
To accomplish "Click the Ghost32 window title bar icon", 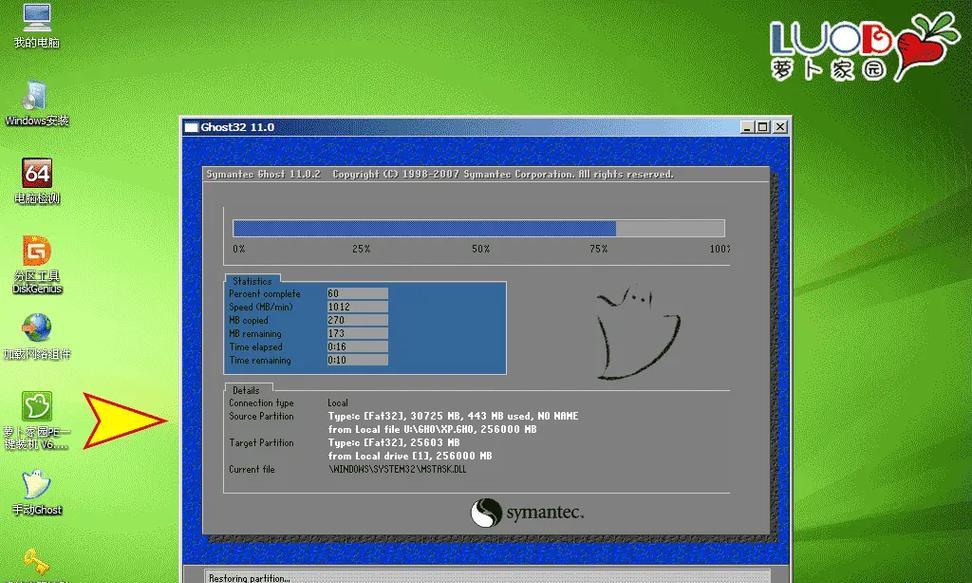I will [192, 127].
